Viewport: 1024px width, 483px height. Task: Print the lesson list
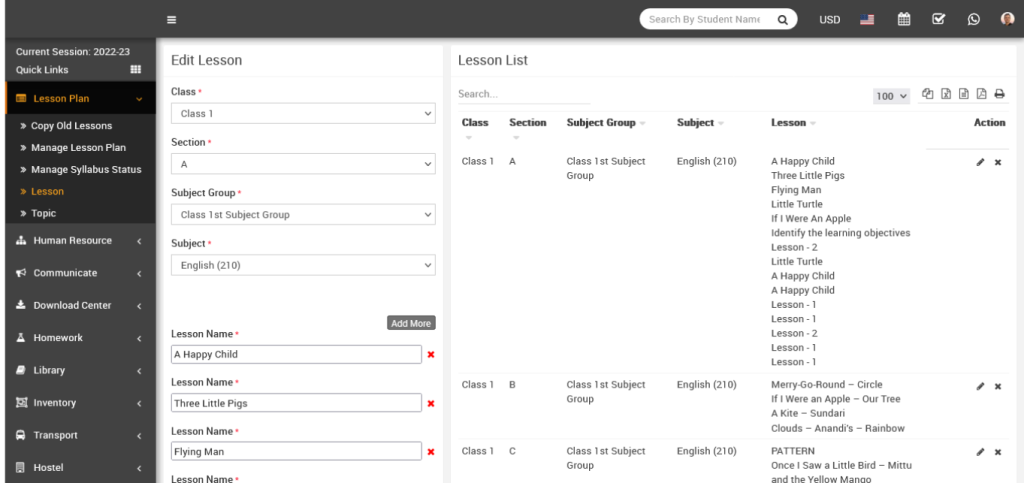[x=999, y=94]
